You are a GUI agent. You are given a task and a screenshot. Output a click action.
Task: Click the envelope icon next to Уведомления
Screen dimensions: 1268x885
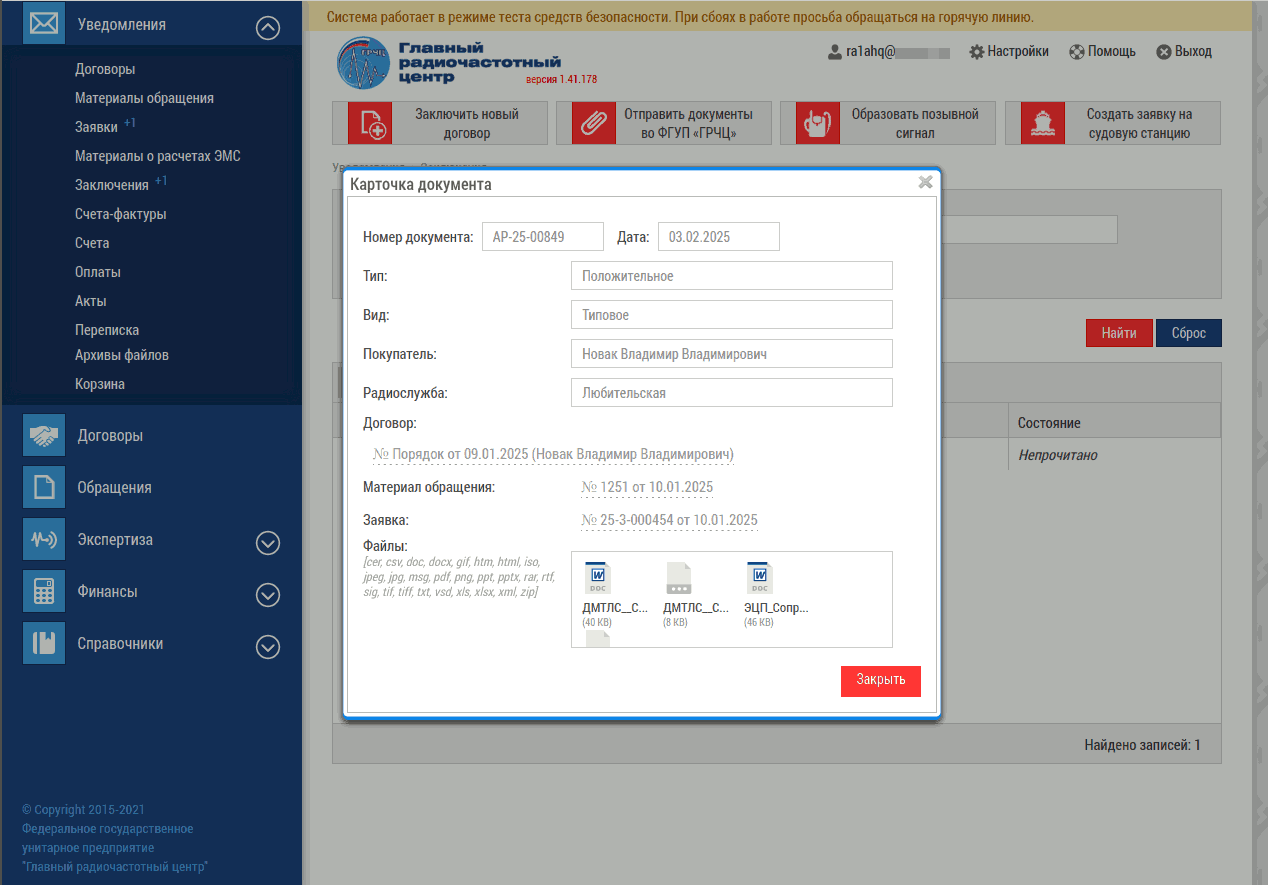click(43, 24)
